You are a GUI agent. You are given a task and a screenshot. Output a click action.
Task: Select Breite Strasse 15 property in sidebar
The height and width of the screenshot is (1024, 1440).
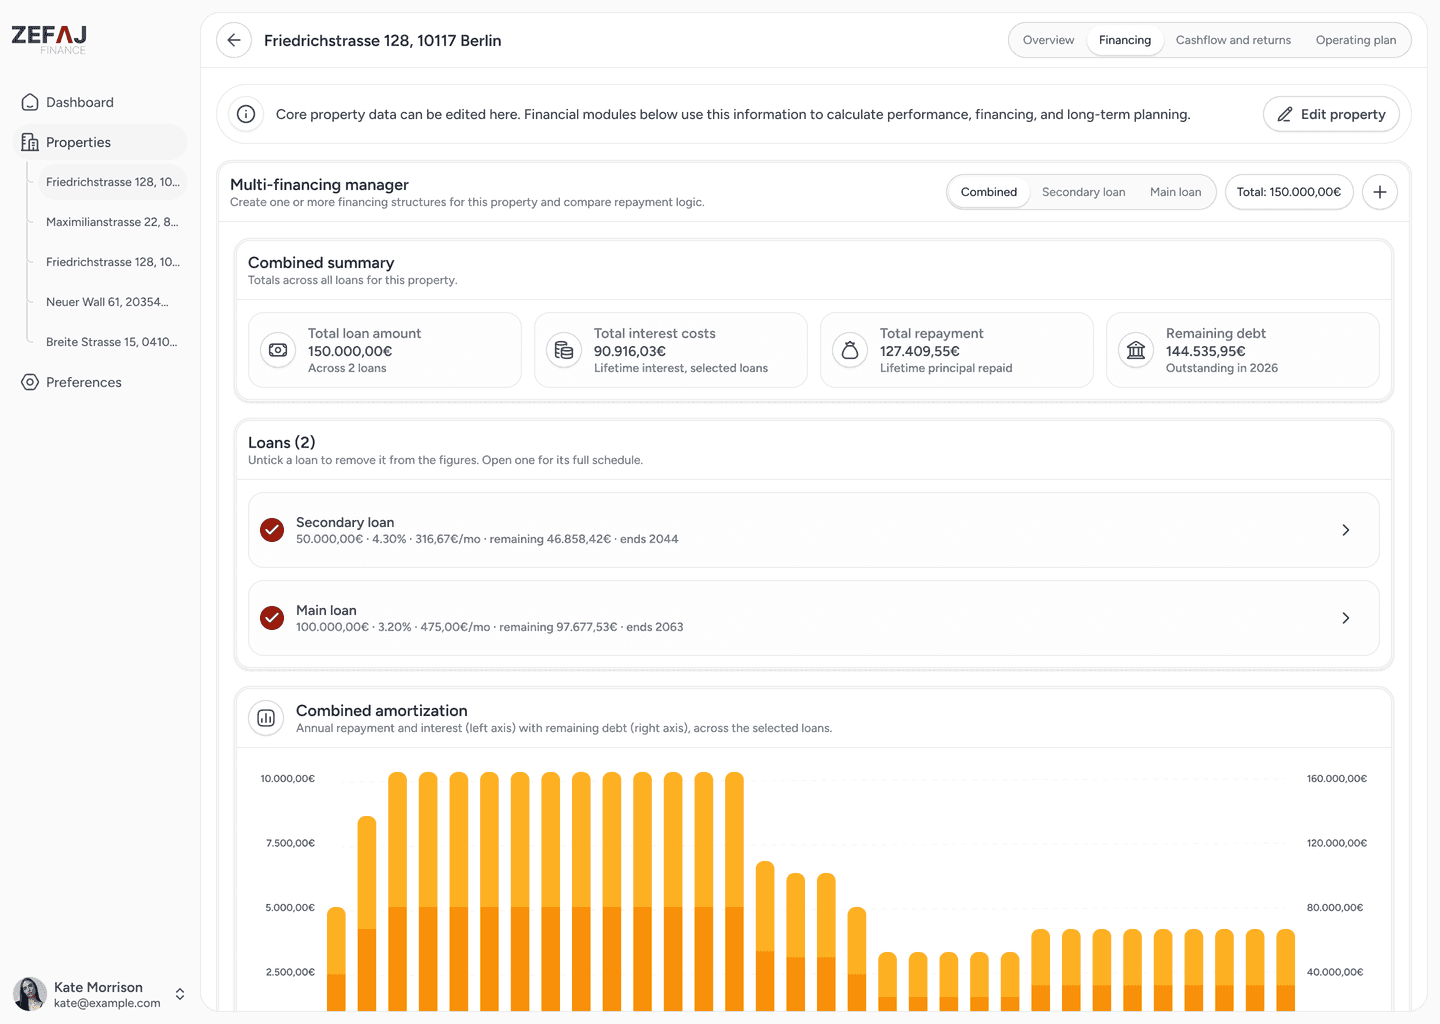point(112,342)
